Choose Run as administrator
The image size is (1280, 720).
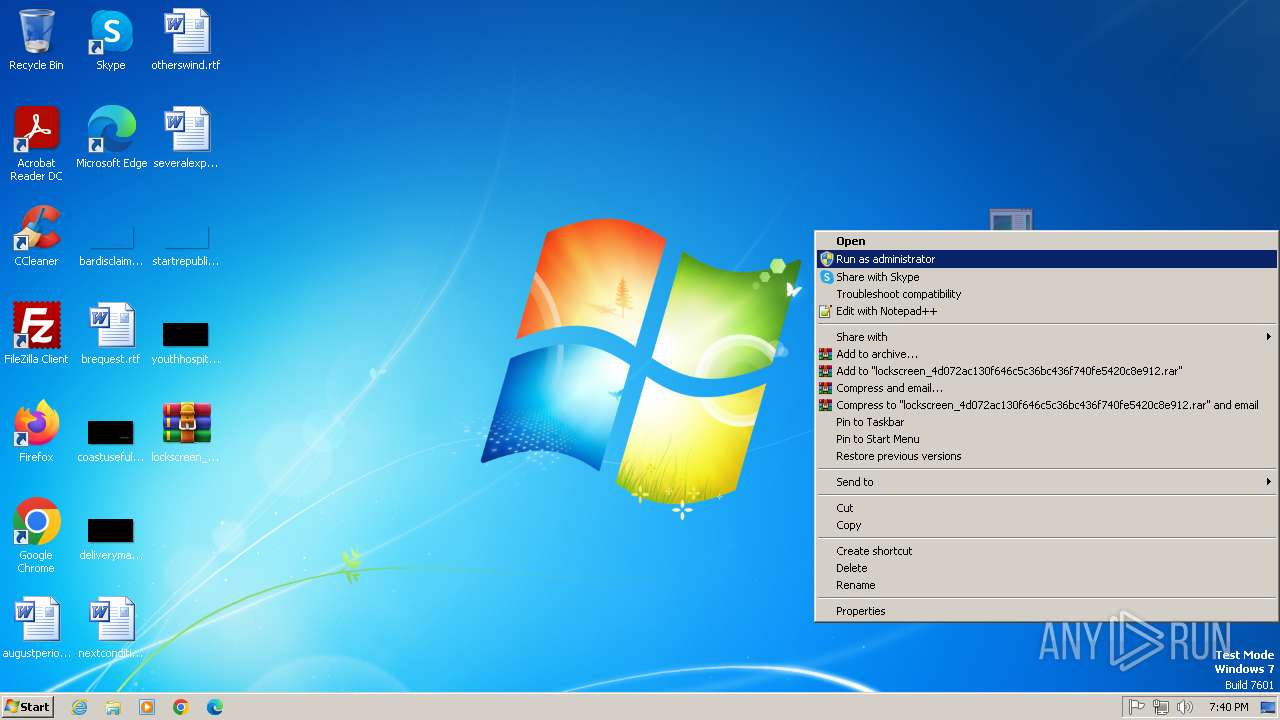click(1047, 259)
